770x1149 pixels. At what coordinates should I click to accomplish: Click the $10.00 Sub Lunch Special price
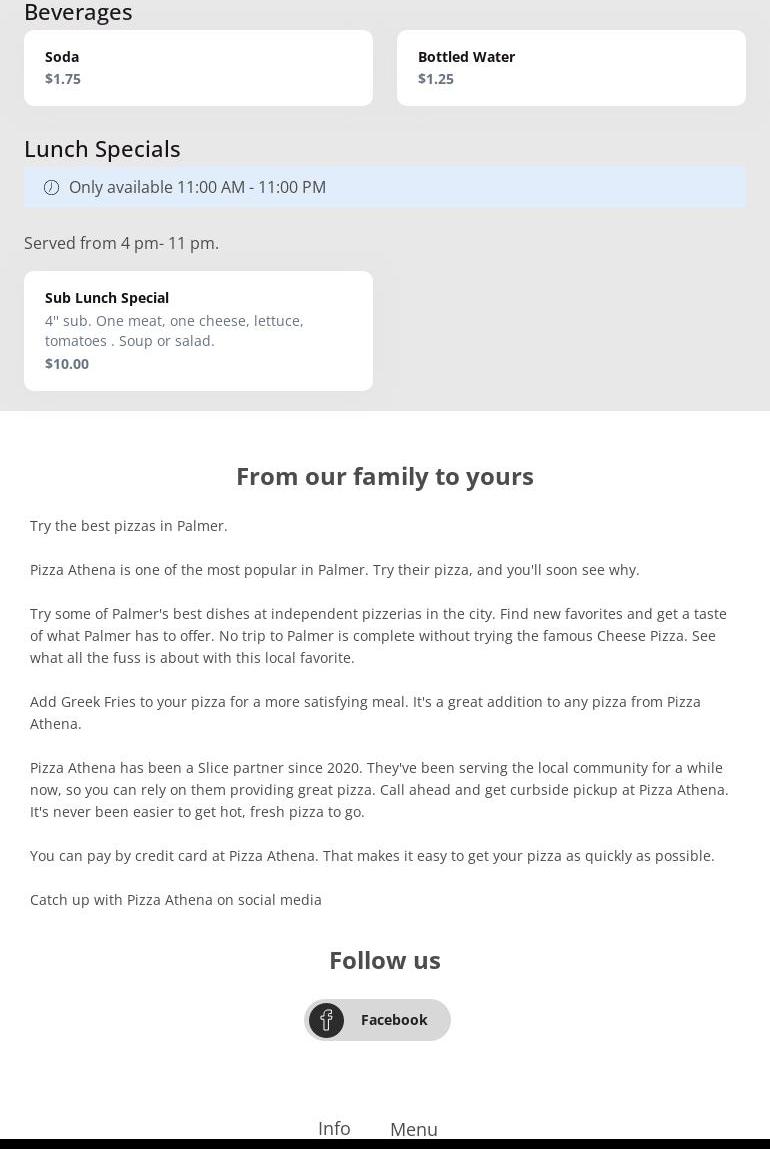[x=67, y=364]
